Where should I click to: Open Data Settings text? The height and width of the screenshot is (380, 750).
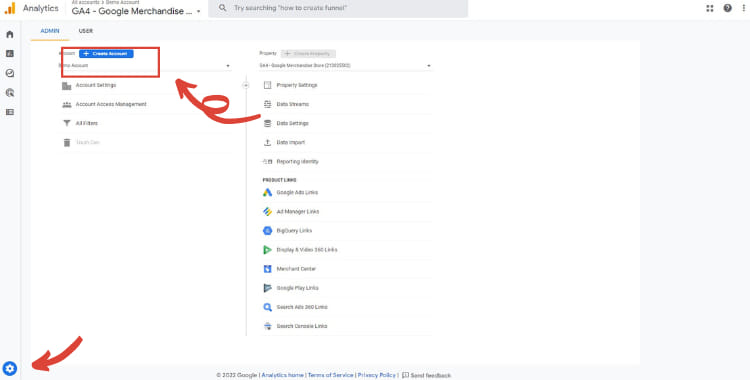292,123
